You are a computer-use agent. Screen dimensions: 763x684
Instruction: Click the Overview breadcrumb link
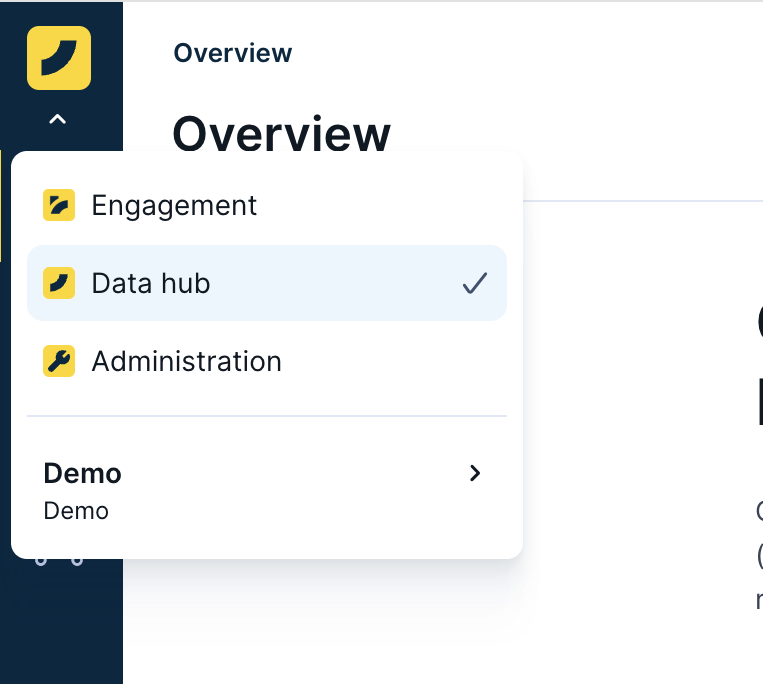tap(233, 53)
